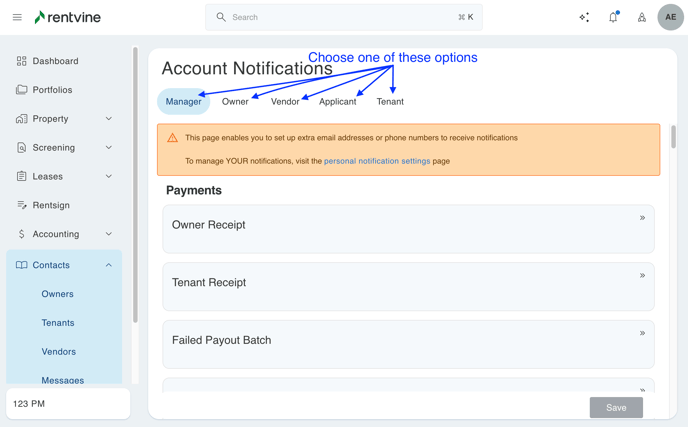688x427 pixels.
Task: Open the Dashboard sidebar item
Action: click(x=55, y=61)
